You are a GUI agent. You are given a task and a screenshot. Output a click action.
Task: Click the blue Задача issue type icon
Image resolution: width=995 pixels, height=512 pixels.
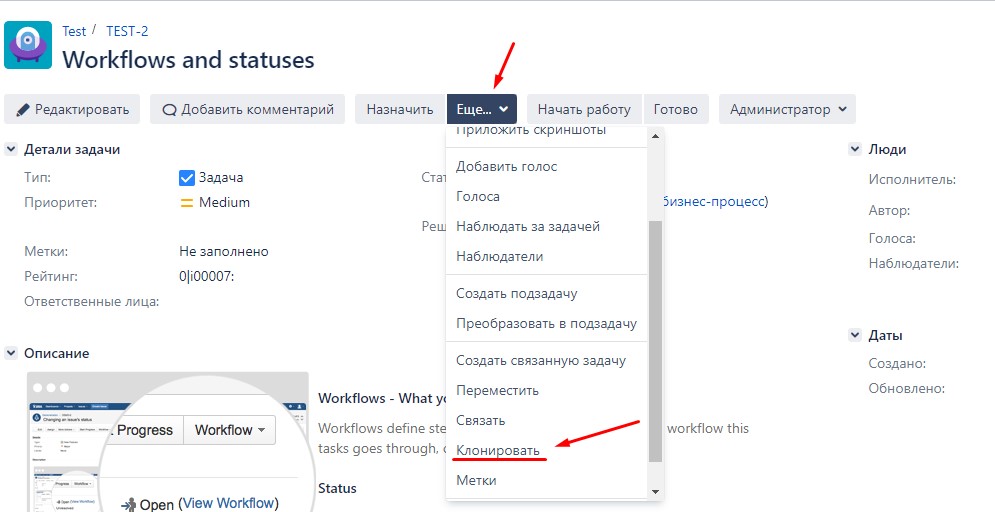tap(187, 178)
